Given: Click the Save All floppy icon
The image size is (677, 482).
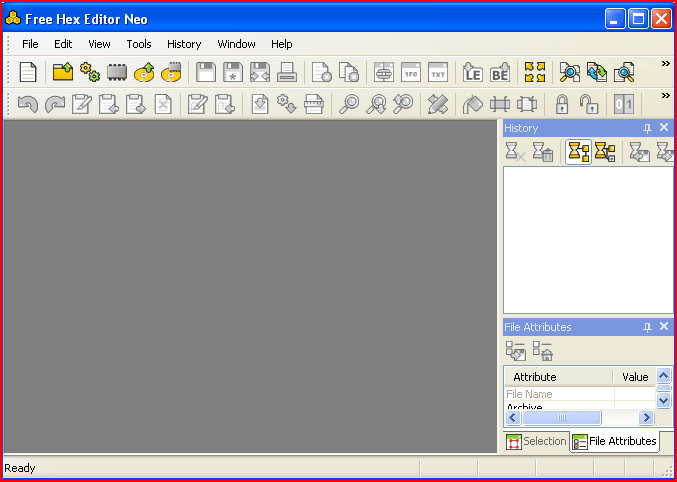Looking at the screenshot, I should point(260,72).
